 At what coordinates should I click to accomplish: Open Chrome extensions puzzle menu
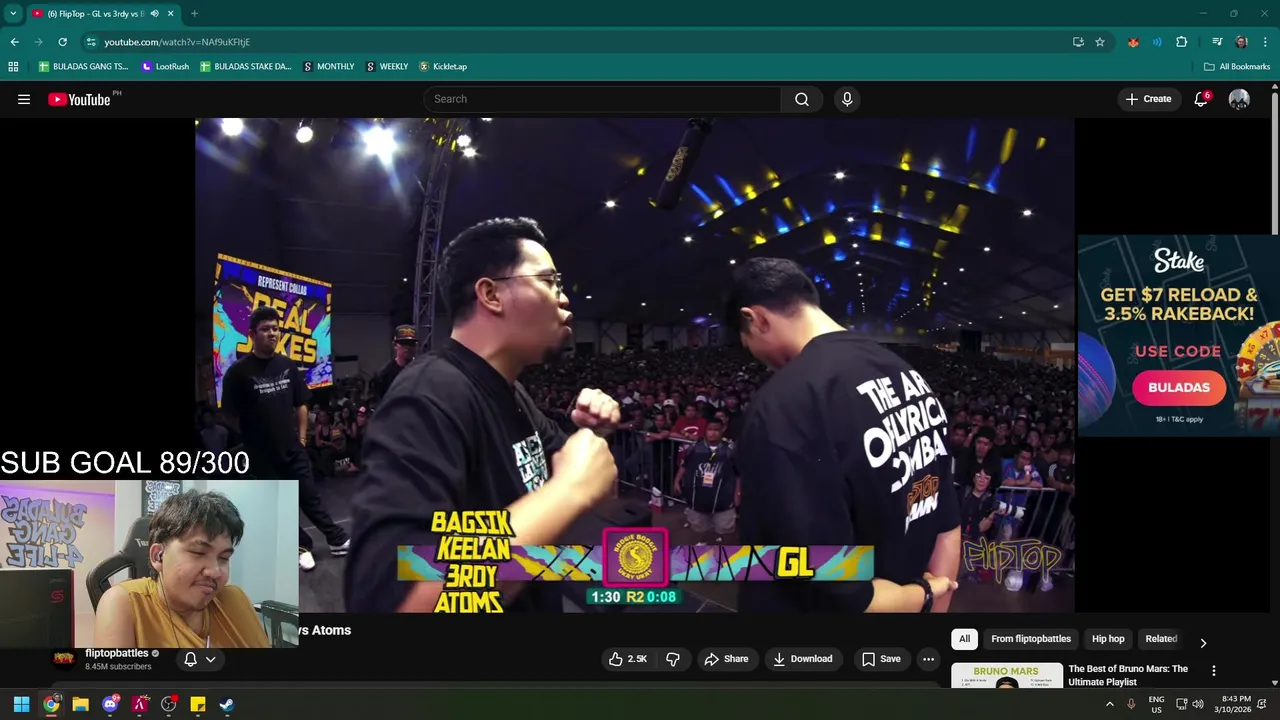click(1182, 42)
